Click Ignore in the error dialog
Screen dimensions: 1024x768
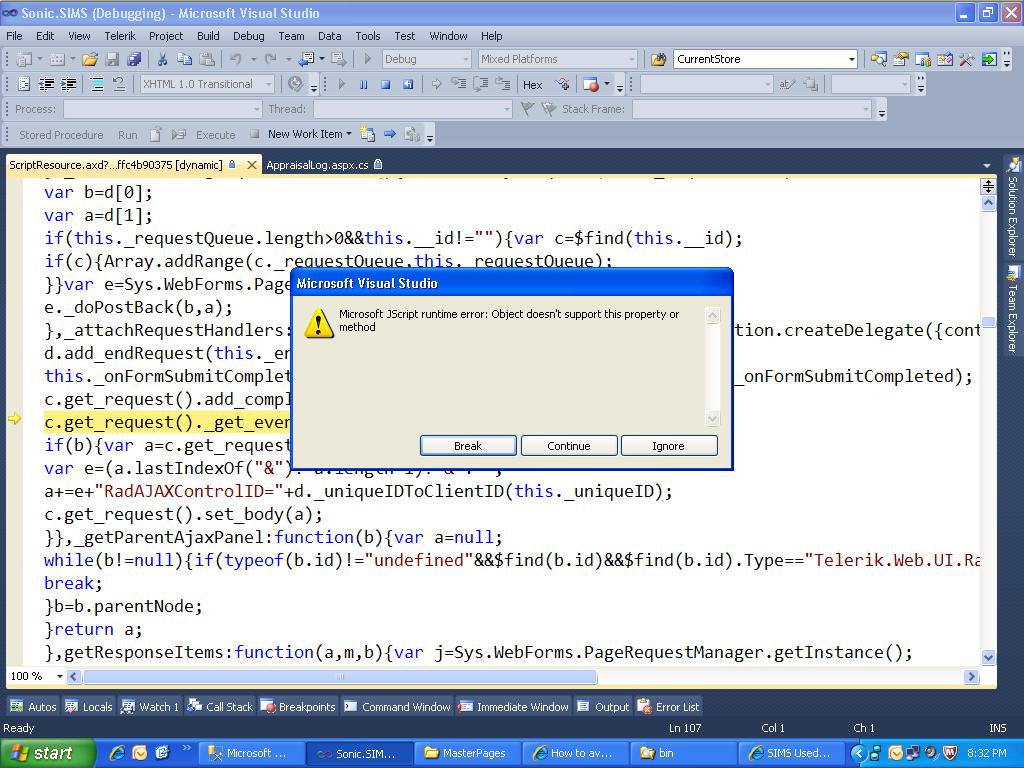668,446
